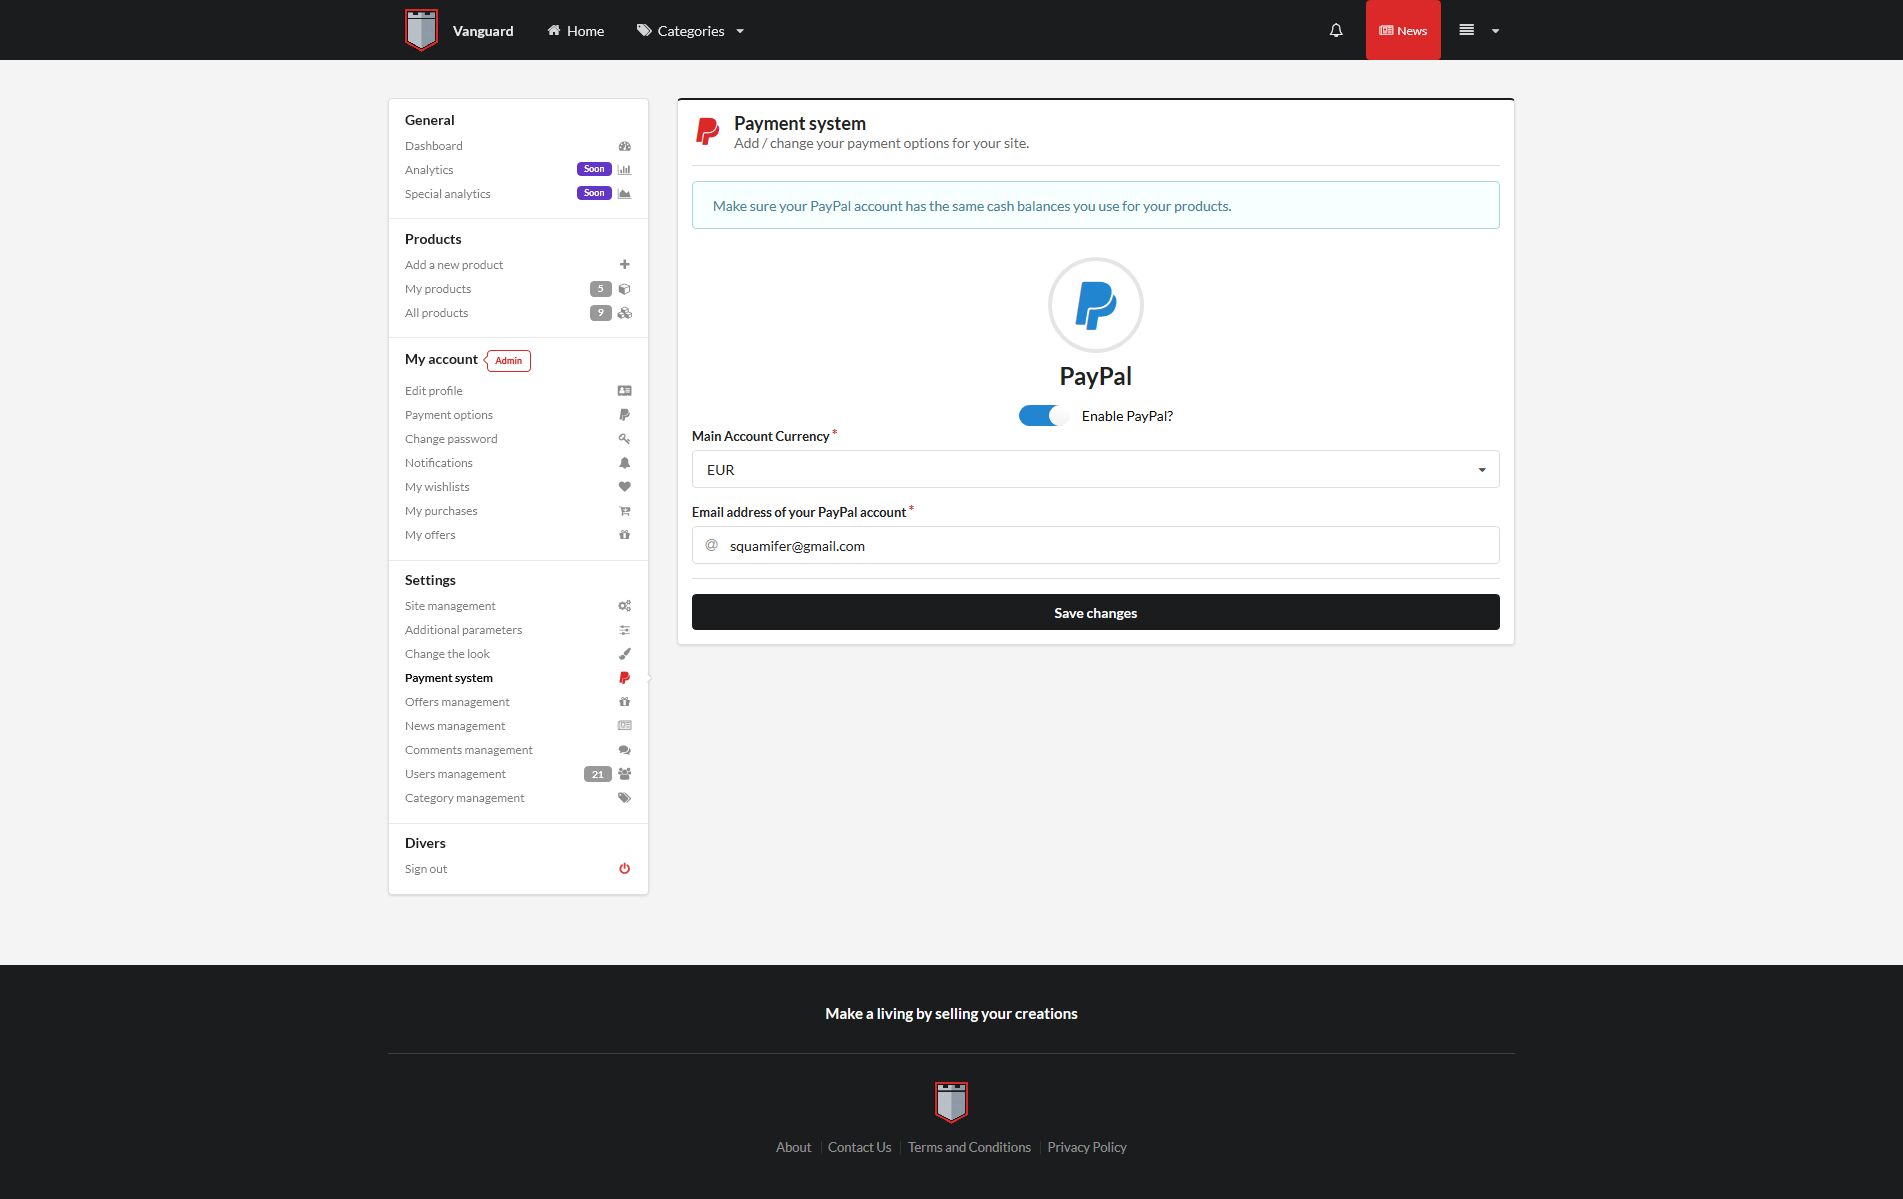Click the key icon for Change password

coord(624,439)
